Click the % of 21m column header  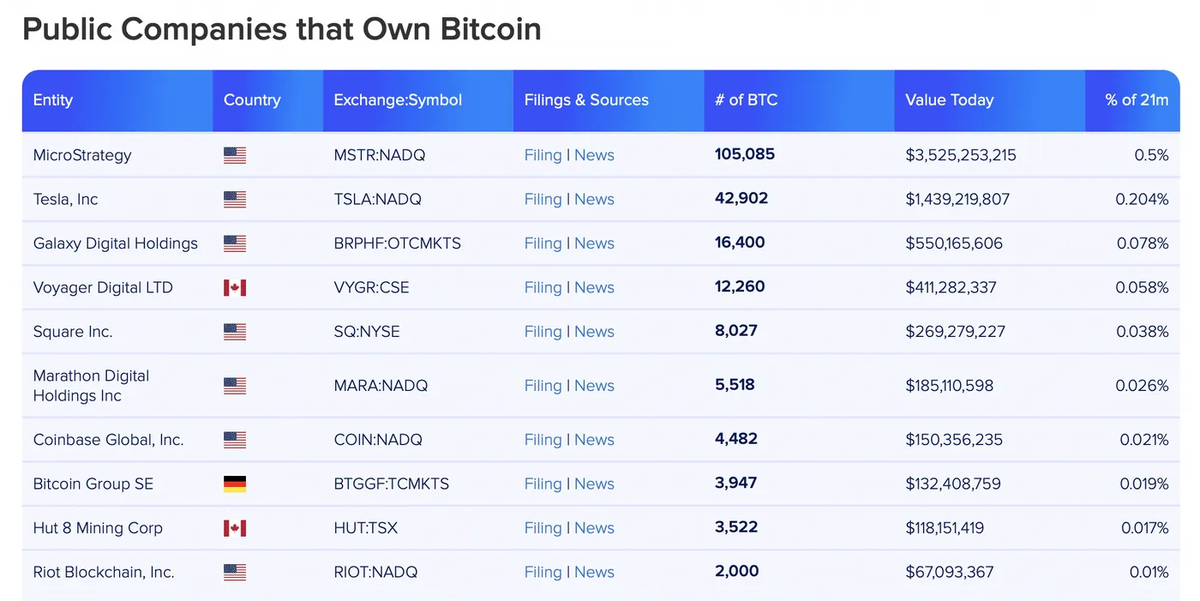pos(1136,100)
